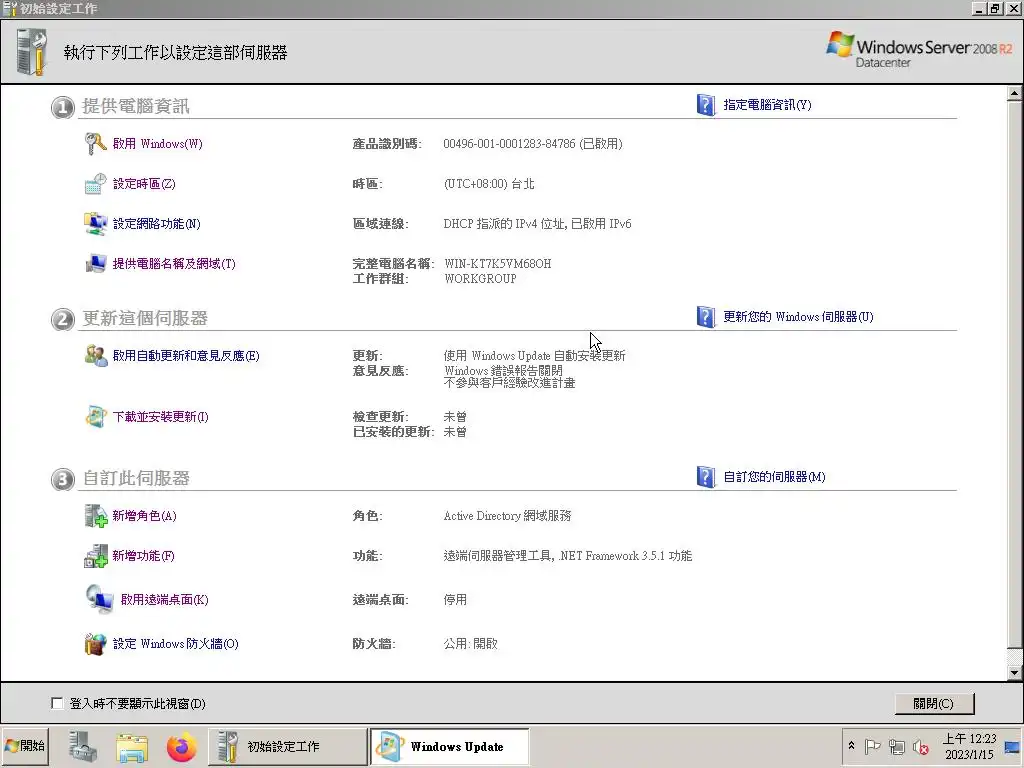The height and width of the screenshot is (768, 1024).
Task: Launch Firefox from the taskbar
Action: [181, 747]
